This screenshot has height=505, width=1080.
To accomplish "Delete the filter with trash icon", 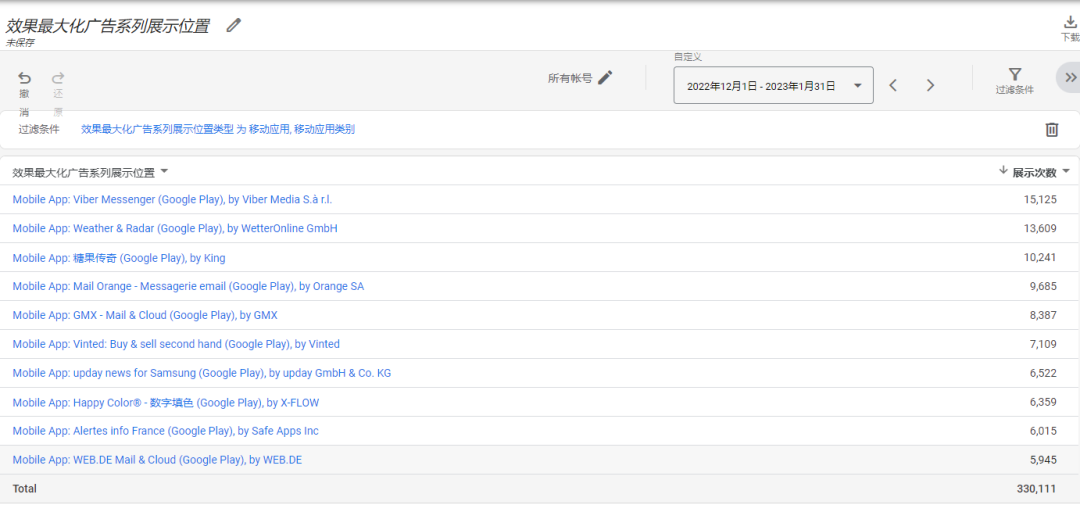I will click(x=1052, y=130).
